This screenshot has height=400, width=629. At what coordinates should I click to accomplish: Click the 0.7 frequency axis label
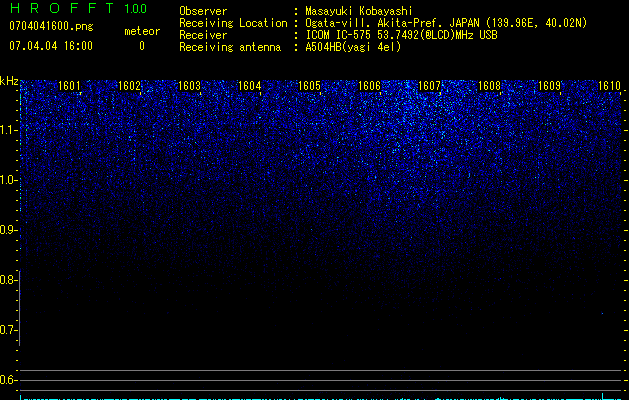(7, 330)
